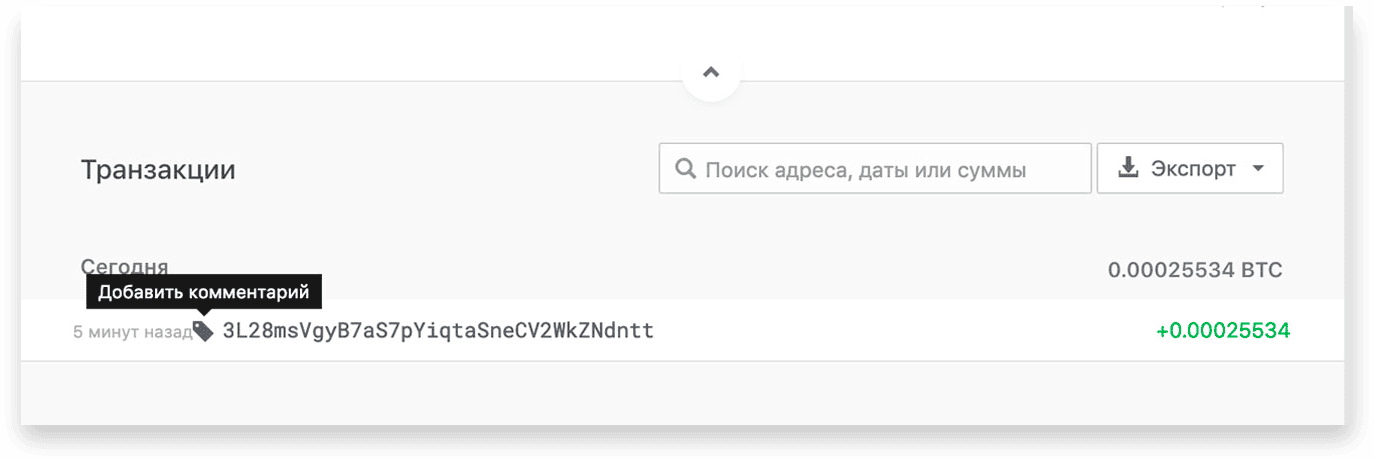Click the green +0.00025534 amount

click(x=1223, y=331)
